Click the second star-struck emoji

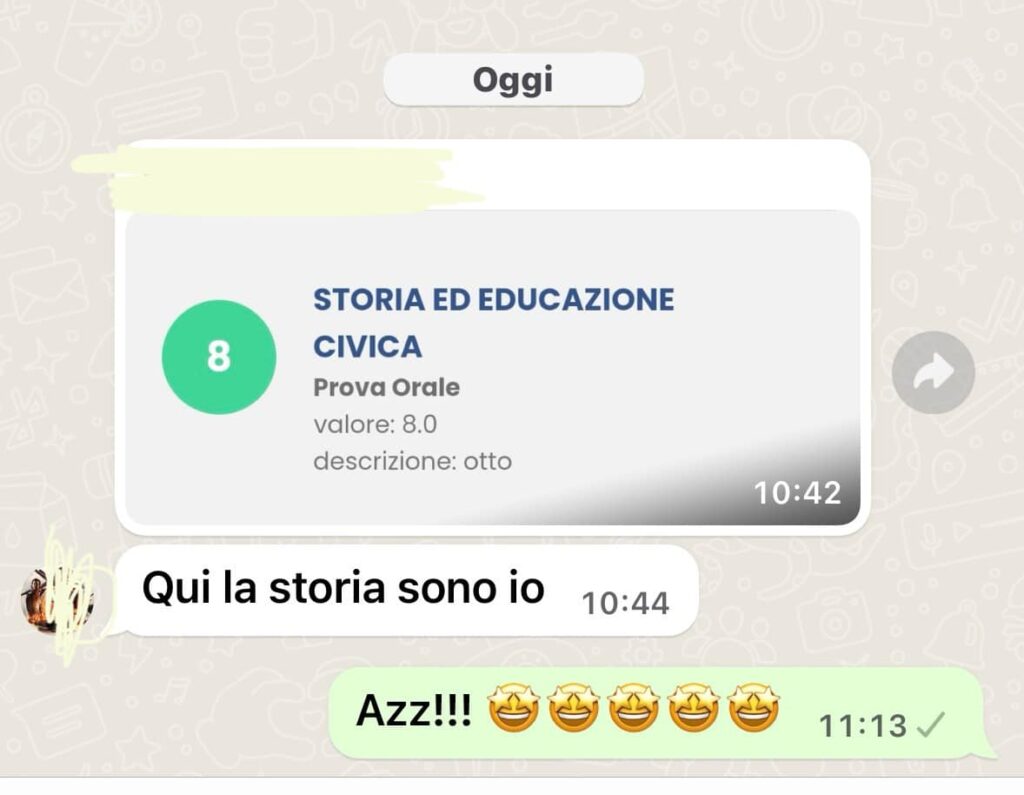(573, 707)
